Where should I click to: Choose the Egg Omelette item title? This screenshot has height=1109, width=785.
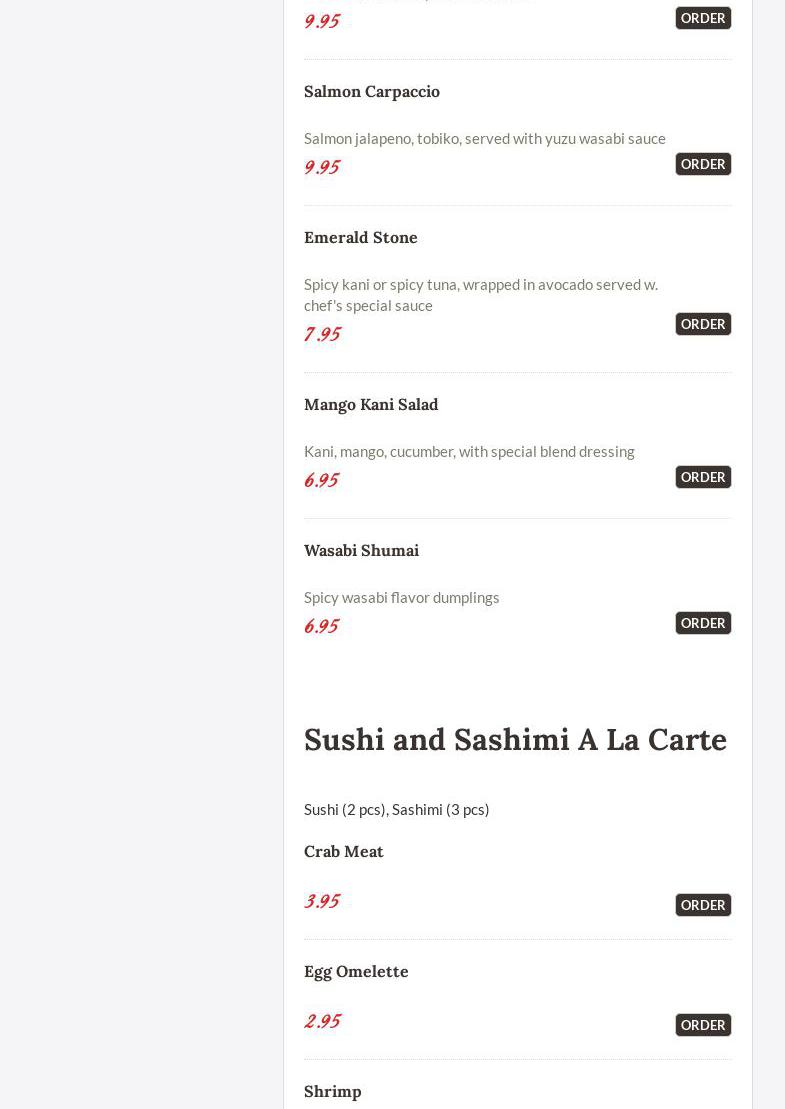356,971
